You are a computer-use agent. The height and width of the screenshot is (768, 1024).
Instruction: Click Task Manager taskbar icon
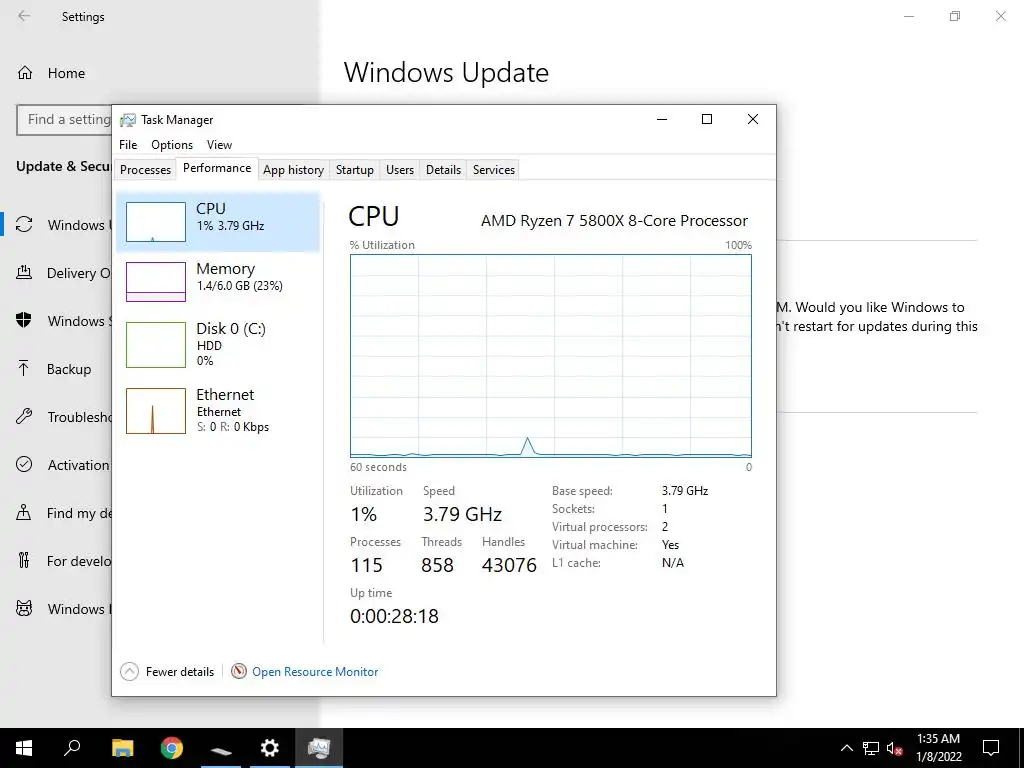(x=319, y=748)
